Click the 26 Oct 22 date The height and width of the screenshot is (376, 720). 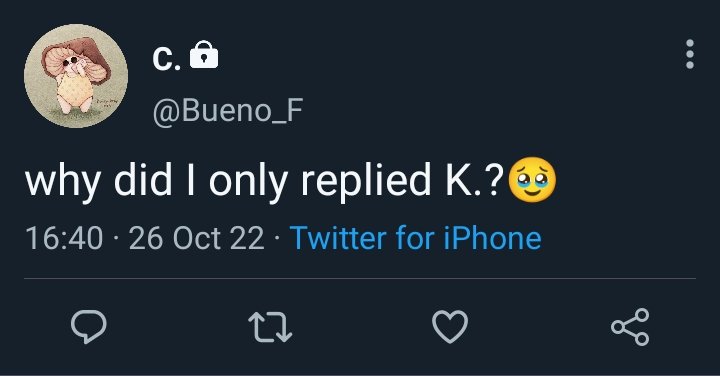tap(197, 238)
